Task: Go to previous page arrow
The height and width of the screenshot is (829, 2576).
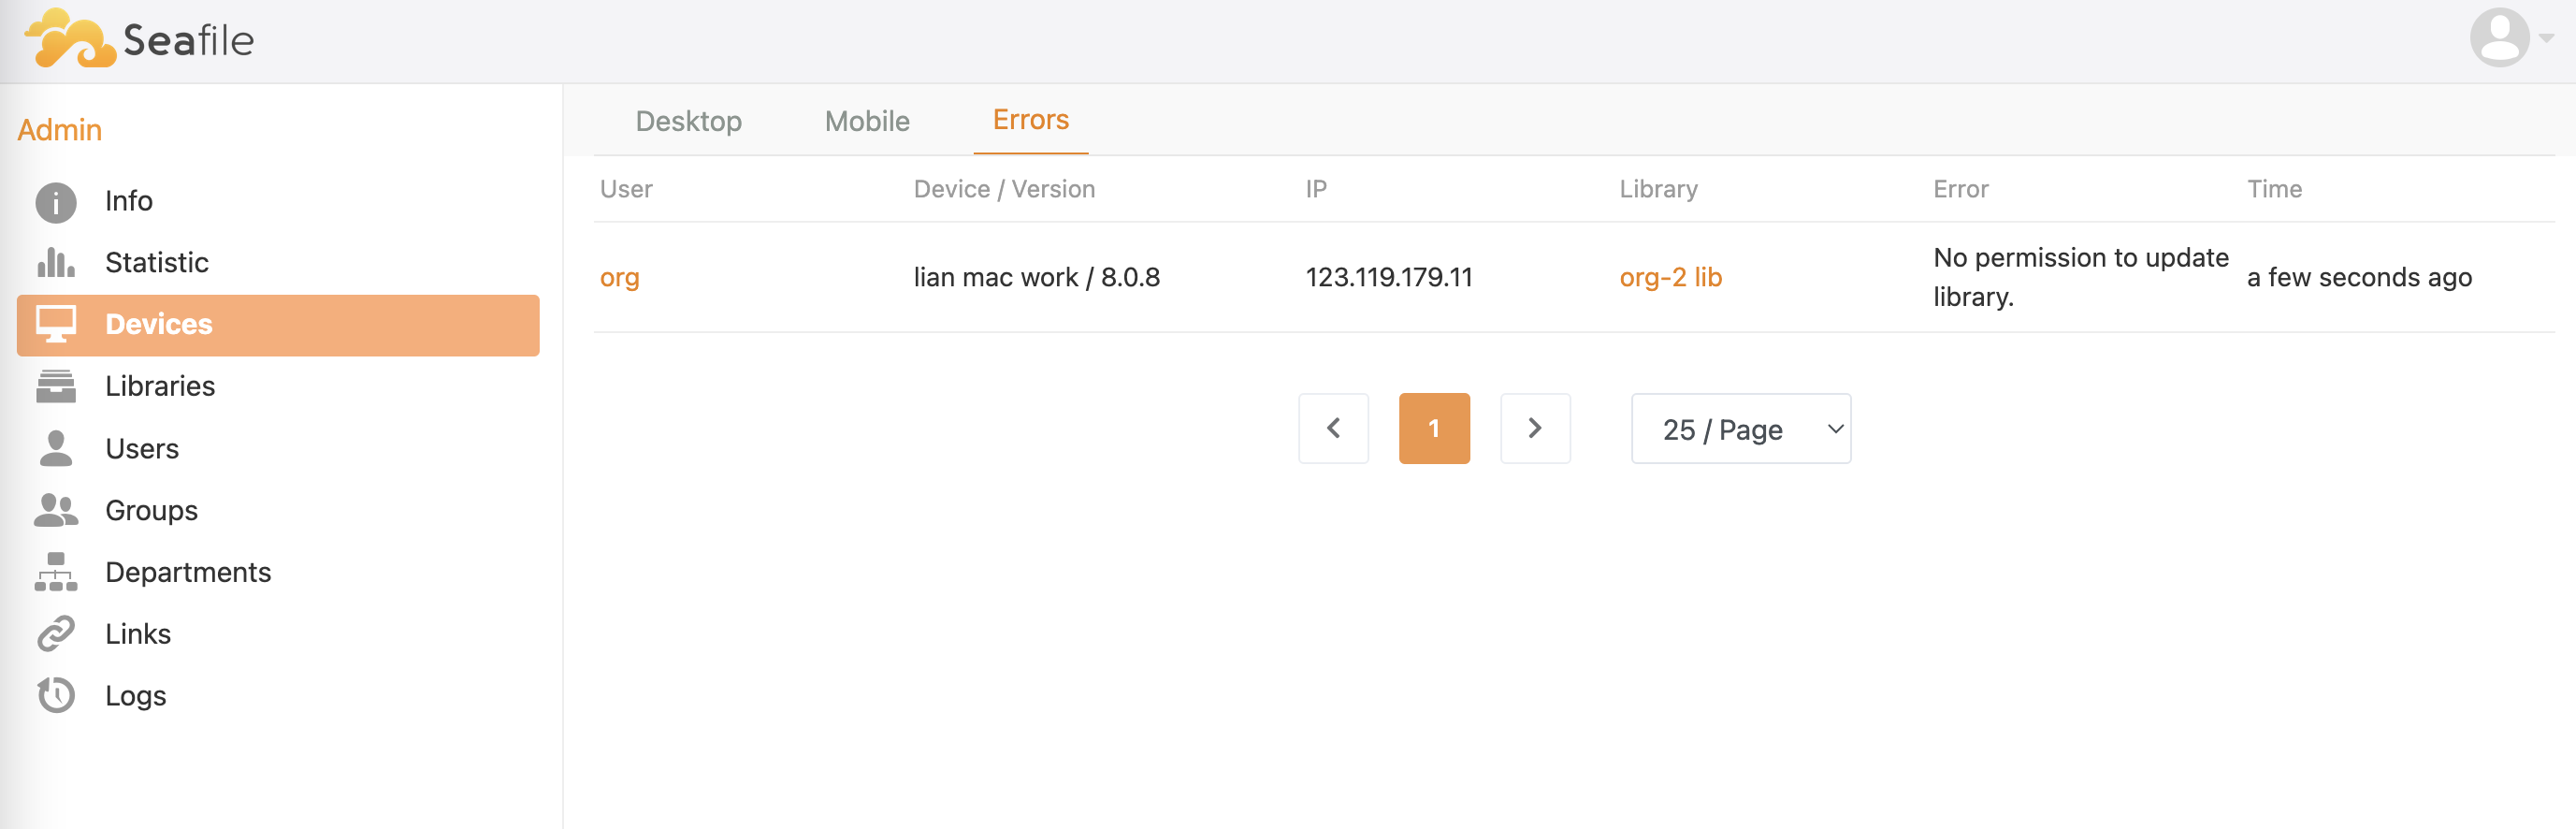Action: pyautogui.click(x=1333, y=429)
